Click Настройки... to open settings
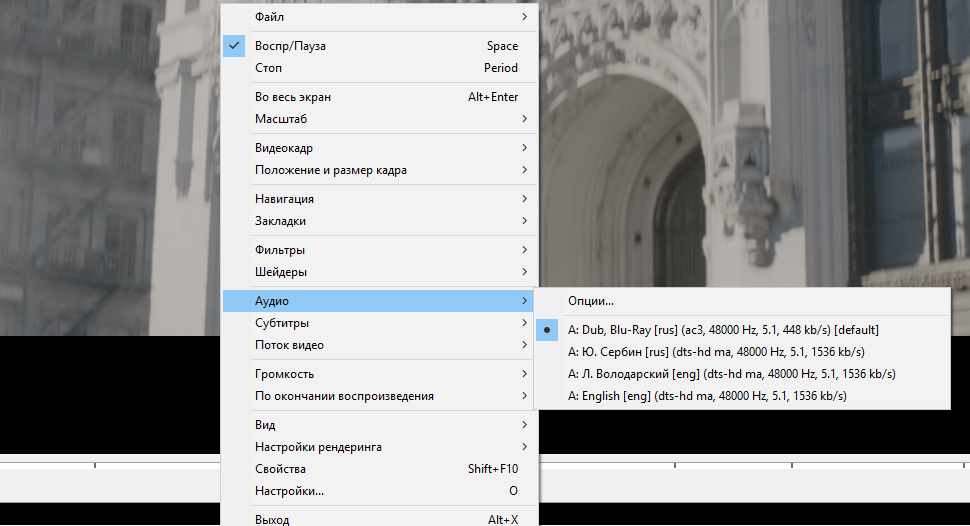Image resolution: width=970 pixels, height=526 pixels. pos(289,491)
